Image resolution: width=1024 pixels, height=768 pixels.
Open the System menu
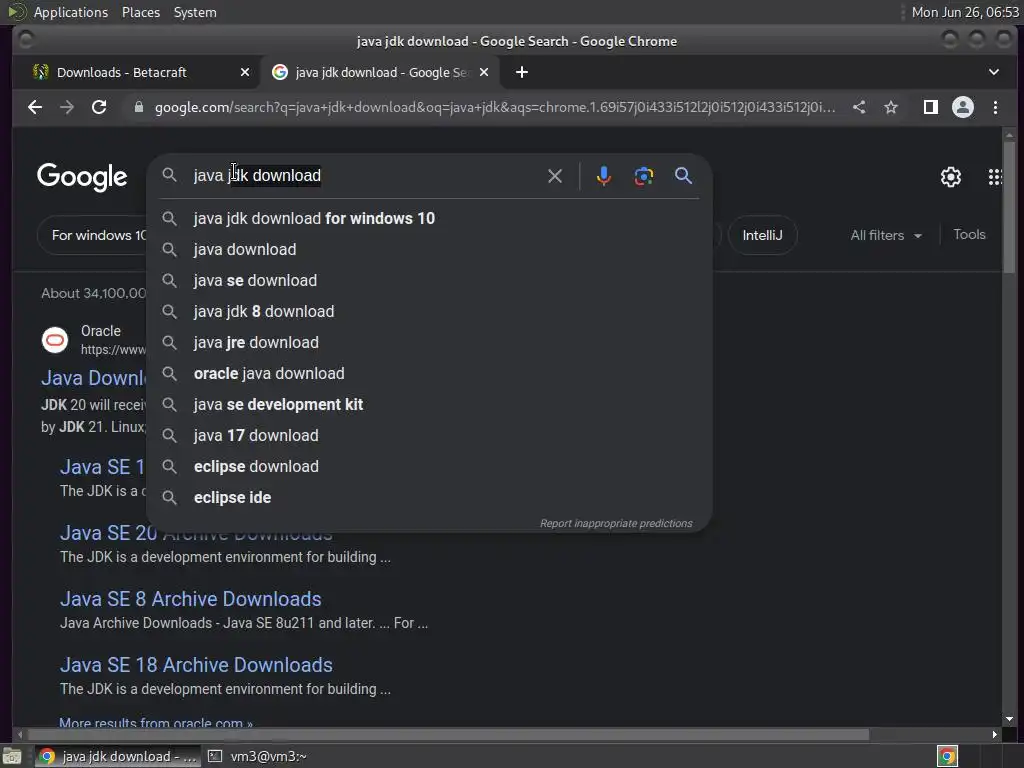(x=195, y=12)
